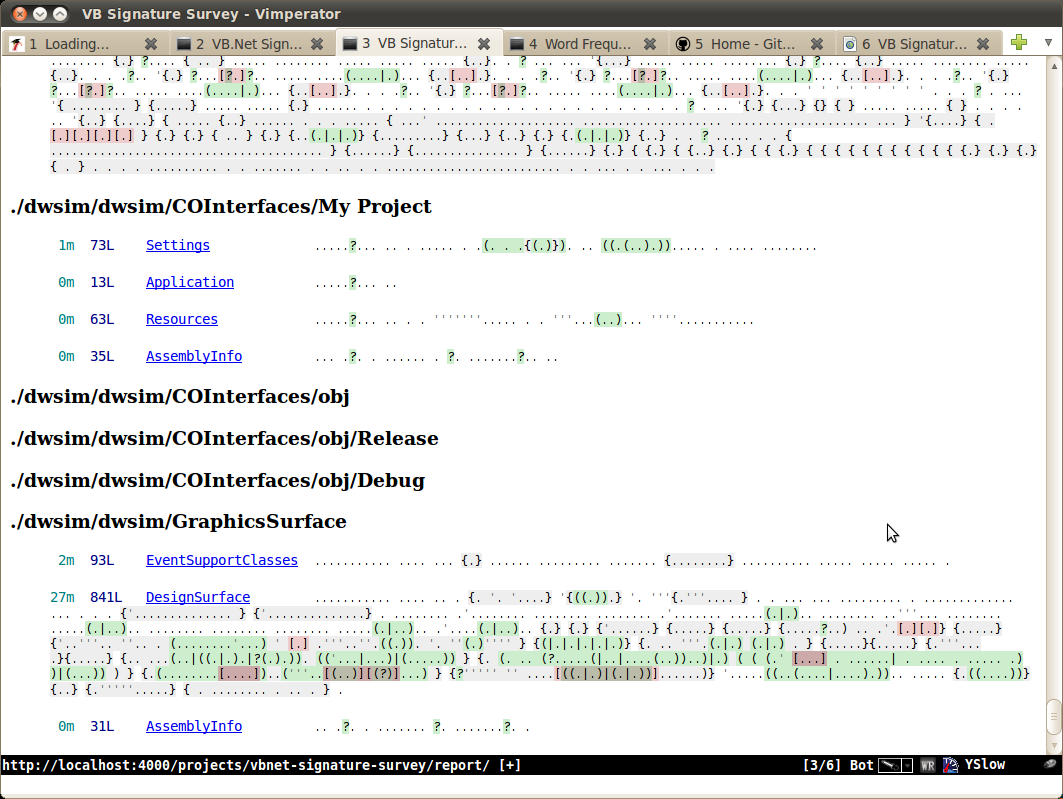The image size is (1063, 799).
Task: Click the Bot scroll position indicator
Action: coord(862,765)
